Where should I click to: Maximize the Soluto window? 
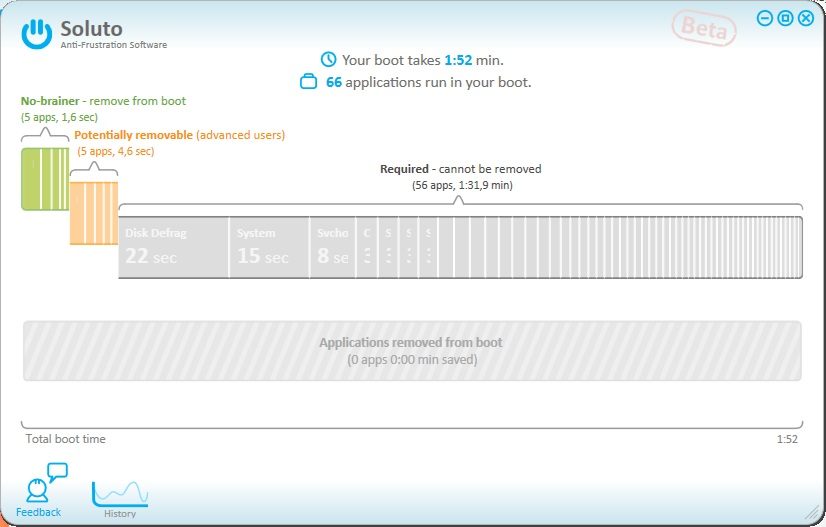click(785, 18)
